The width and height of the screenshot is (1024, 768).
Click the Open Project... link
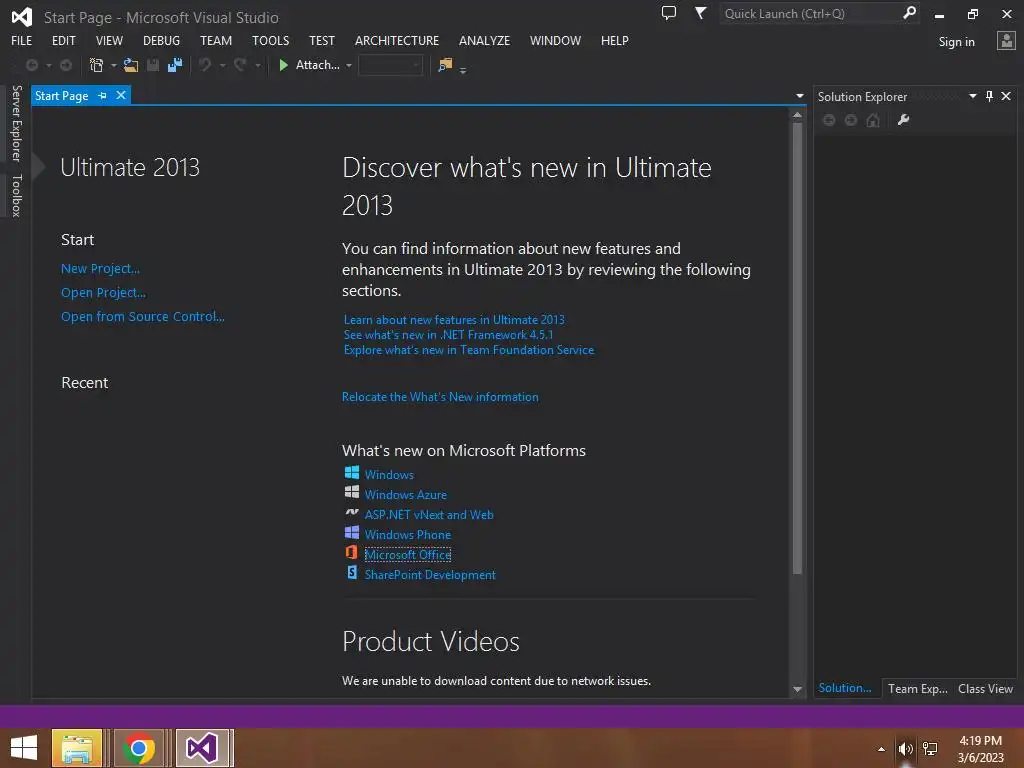103,293
